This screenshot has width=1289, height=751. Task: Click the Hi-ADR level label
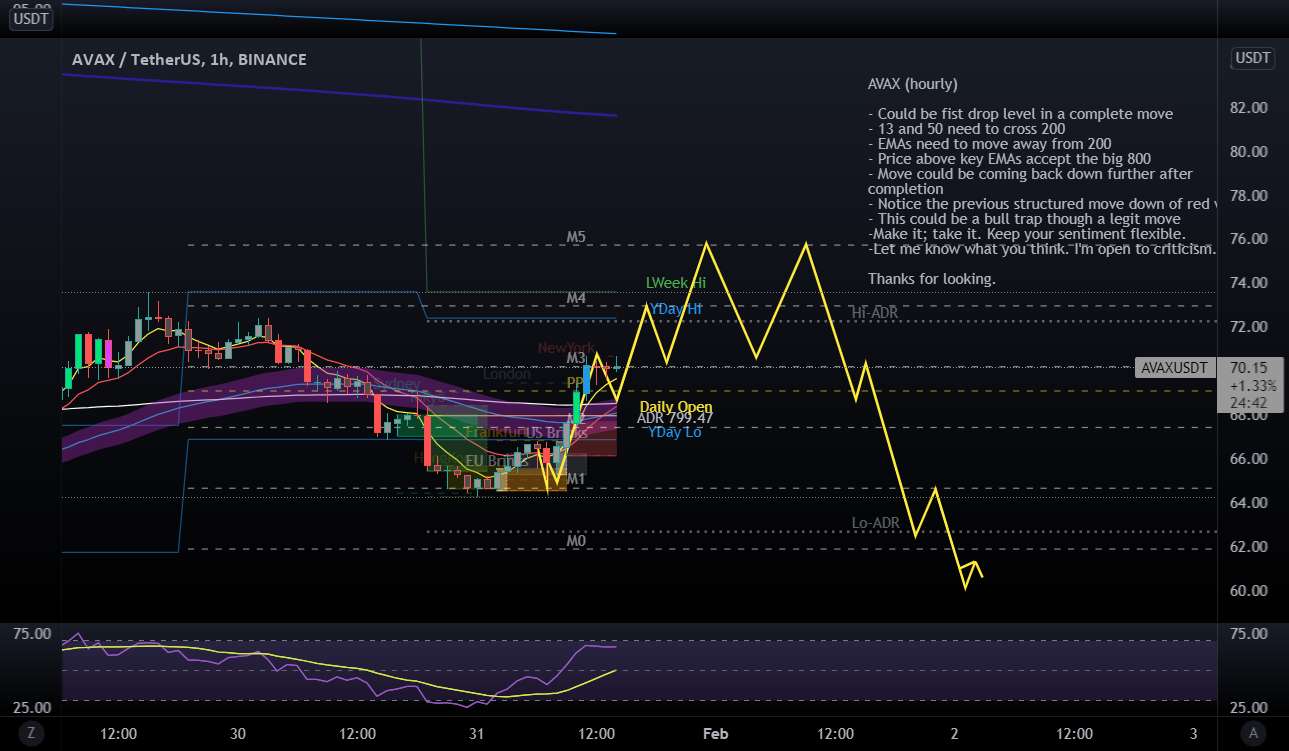point(874,313)
